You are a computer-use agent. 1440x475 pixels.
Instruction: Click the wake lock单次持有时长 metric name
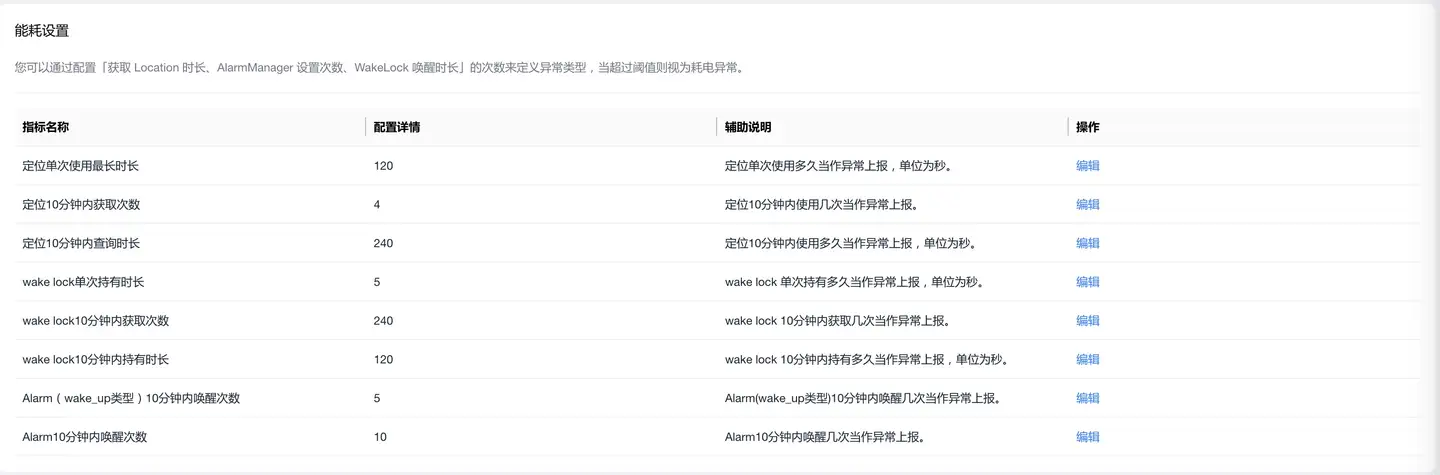(x=83, y=282)
